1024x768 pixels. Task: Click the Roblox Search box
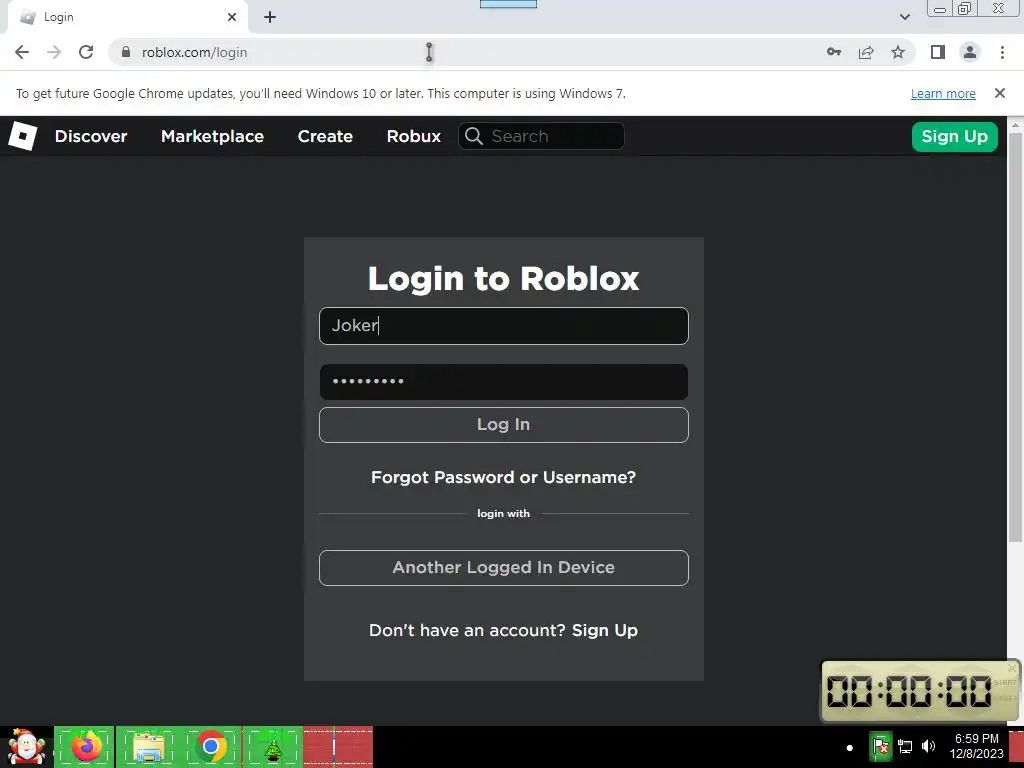(541, 136)
